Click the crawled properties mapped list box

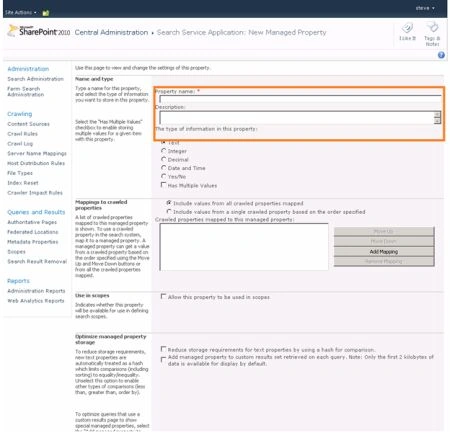coord(244,247)
